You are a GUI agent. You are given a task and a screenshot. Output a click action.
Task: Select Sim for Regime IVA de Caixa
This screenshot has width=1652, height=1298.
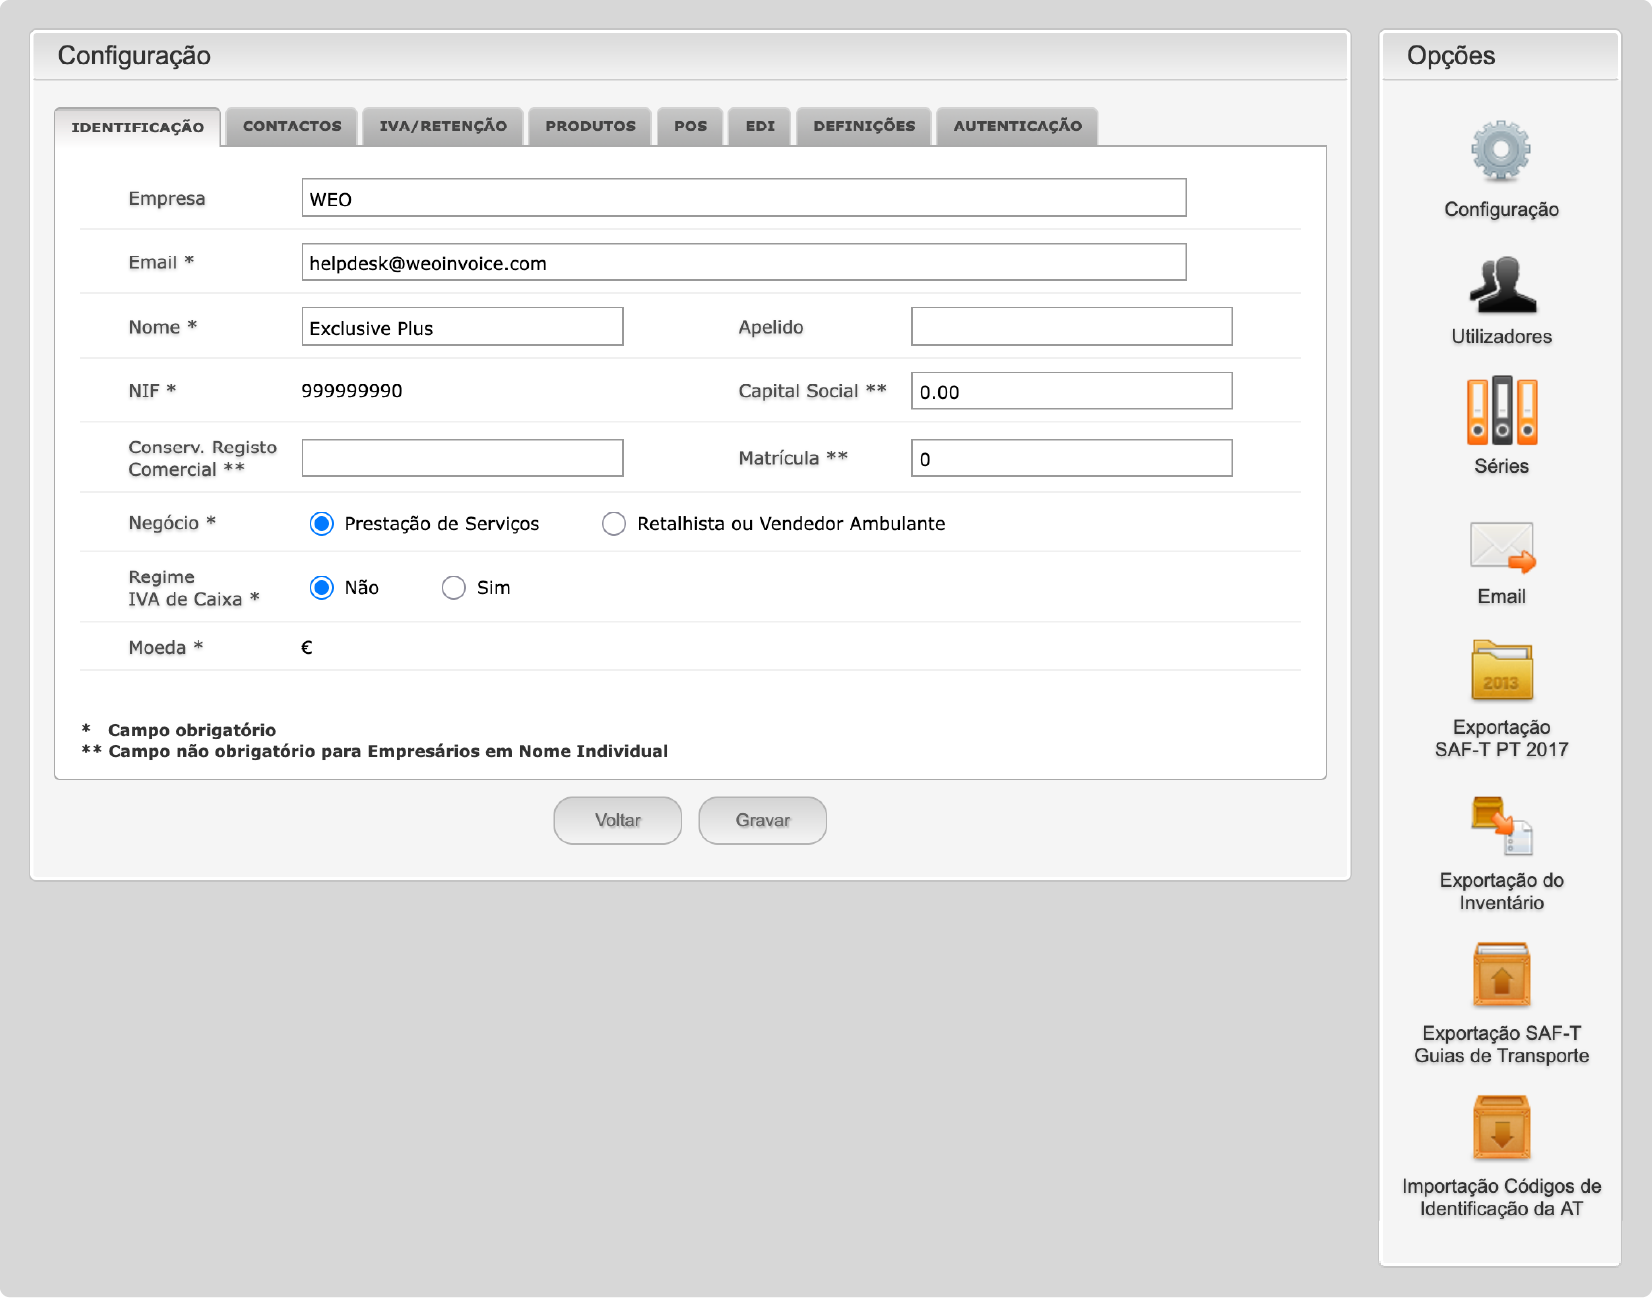(x=454, y=588)
